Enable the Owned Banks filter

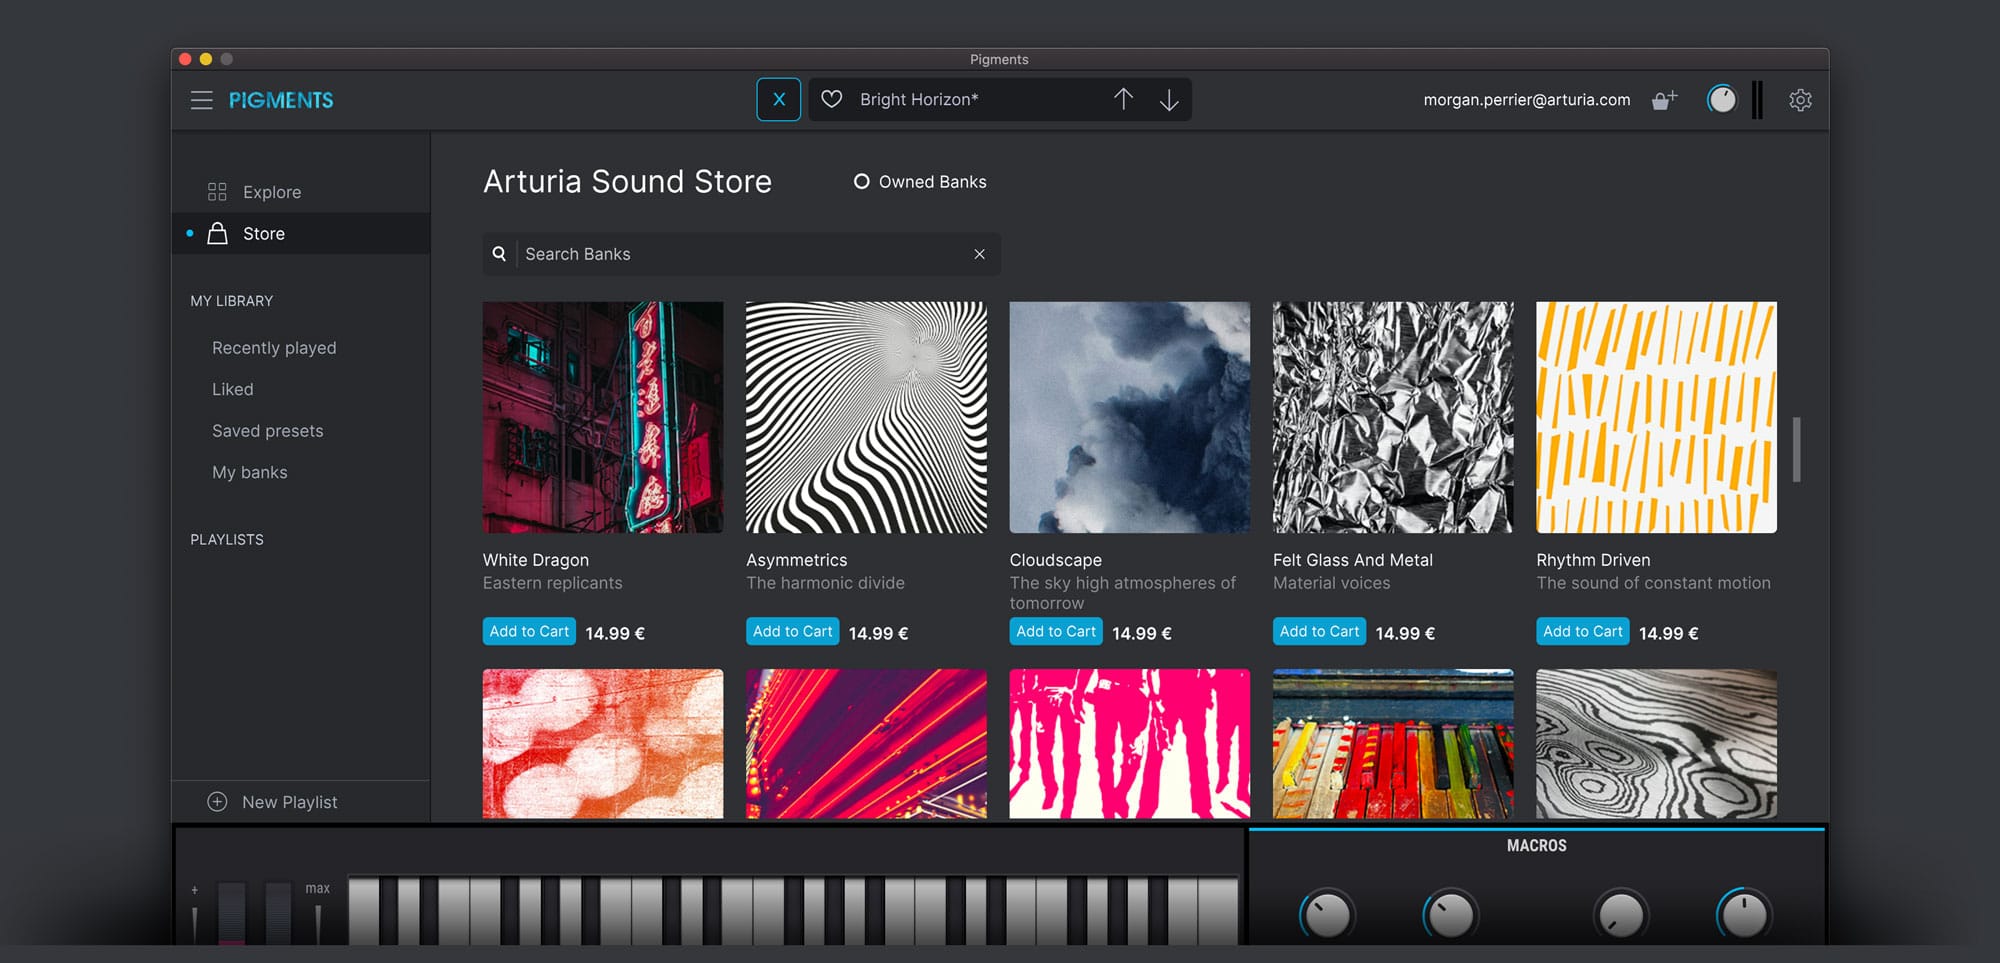pos(861,182)
